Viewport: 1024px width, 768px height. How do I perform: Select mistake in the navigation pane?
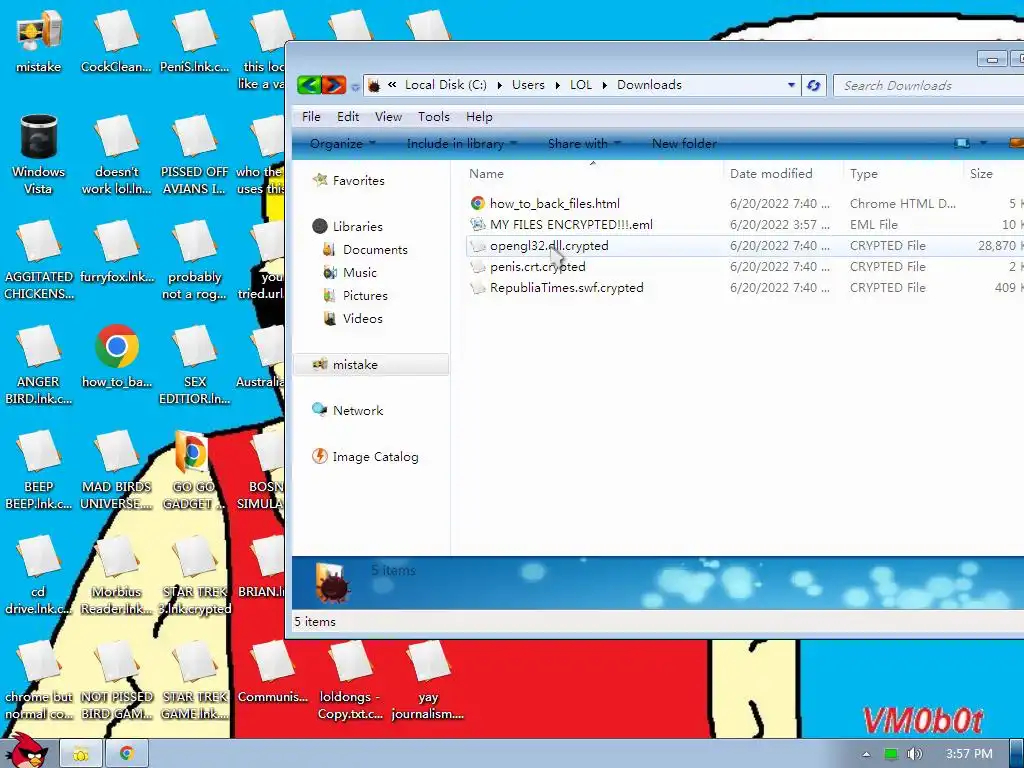point(371,364)
